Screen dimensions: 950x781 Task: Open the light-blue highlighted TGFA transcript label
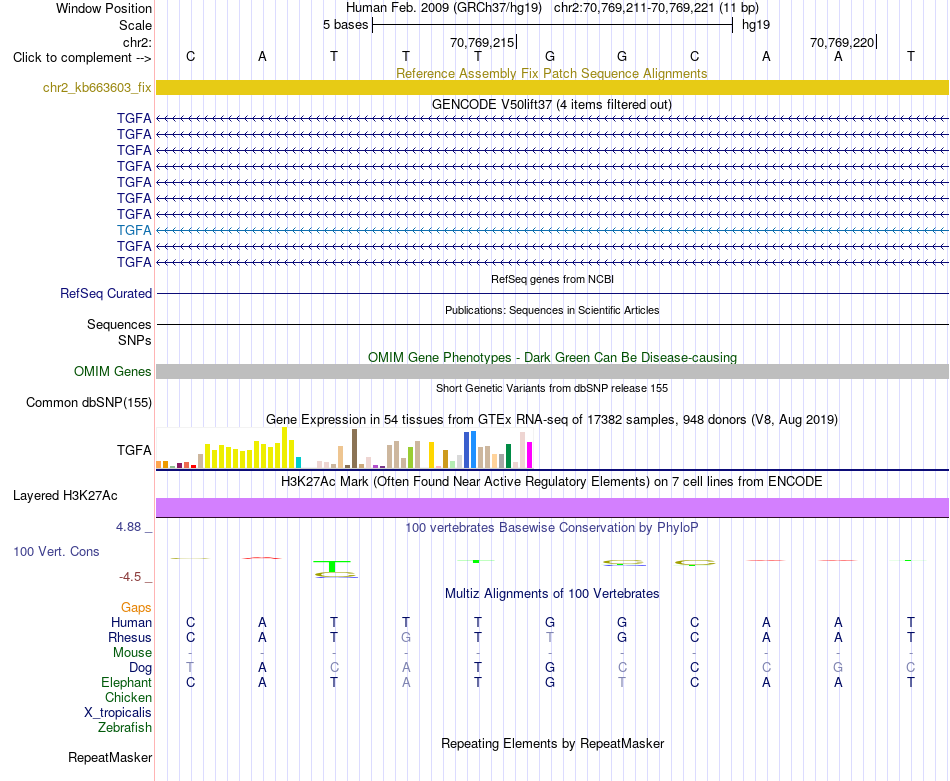pos(134,230)
